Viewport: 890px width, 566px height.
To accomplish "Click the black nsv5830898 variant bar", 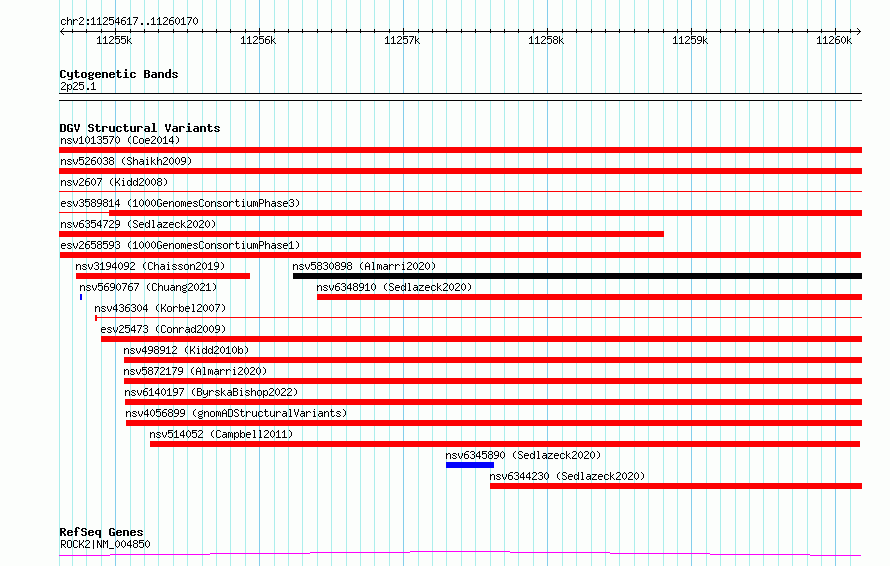I will pos(577,276).
